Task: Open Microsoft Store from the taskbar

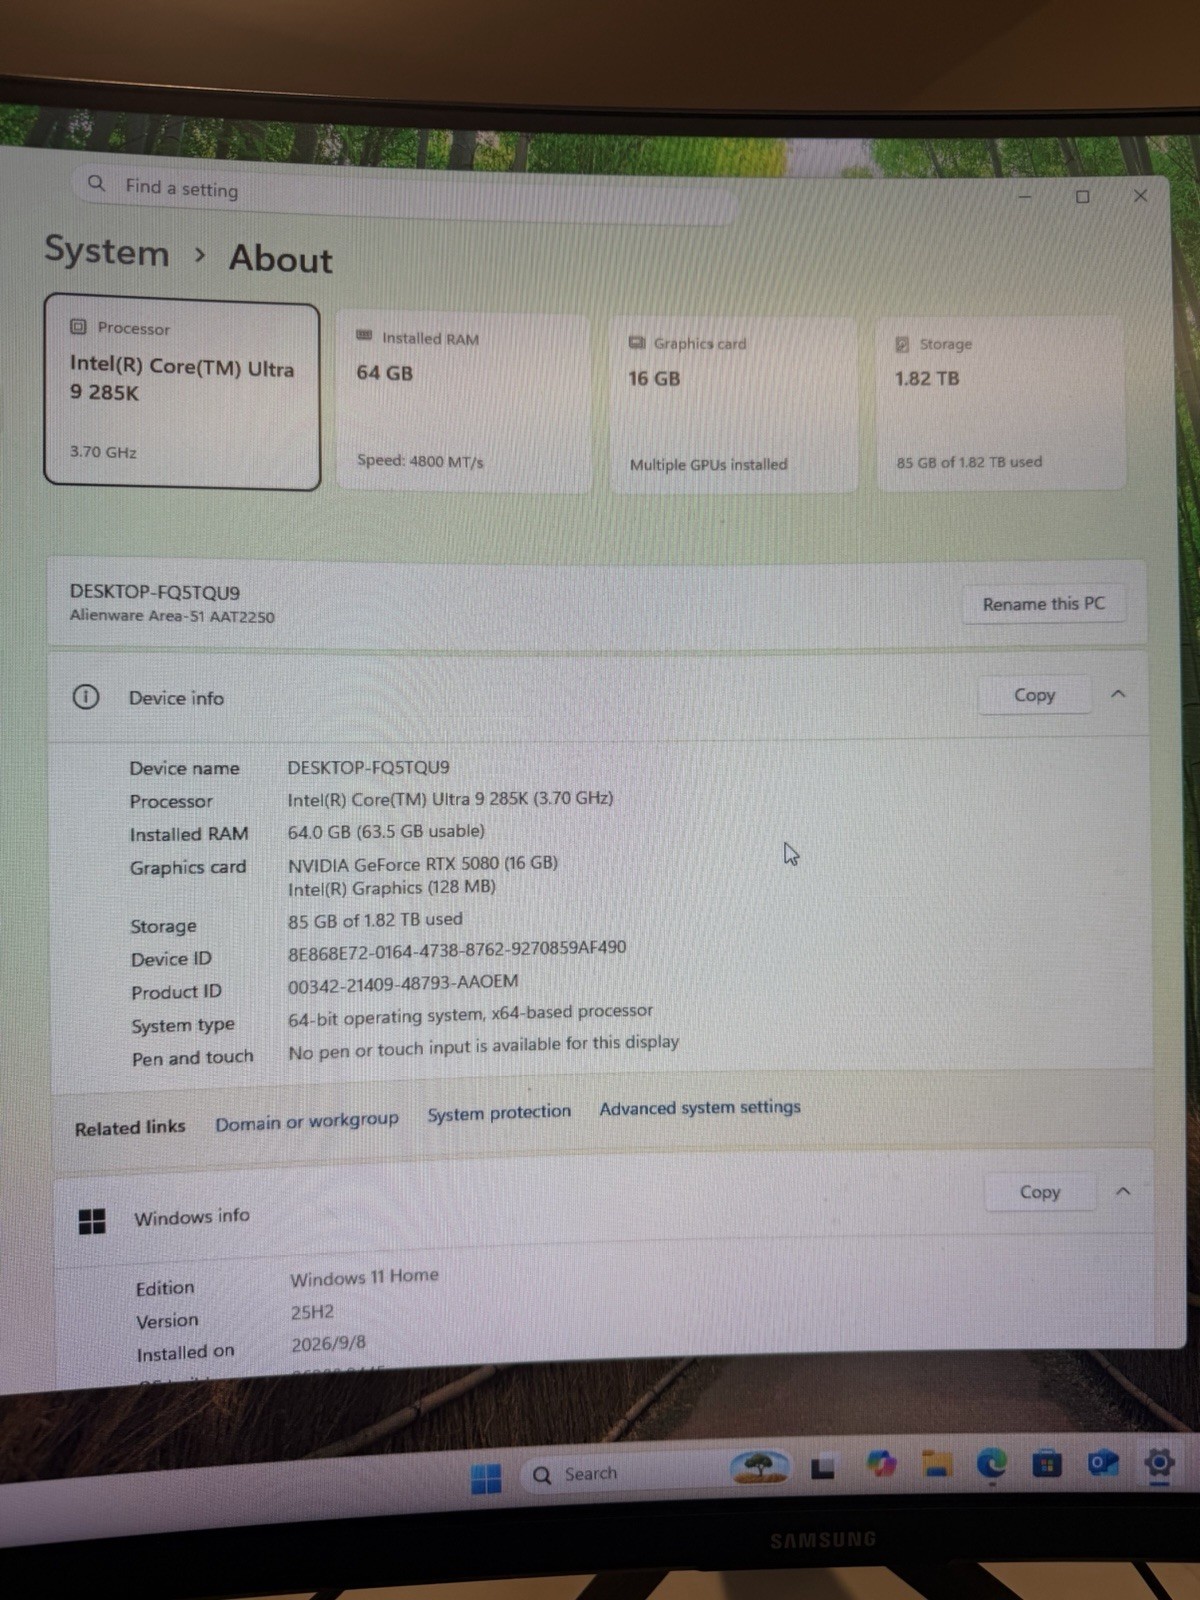Action: click(x=1046, y=1465)
